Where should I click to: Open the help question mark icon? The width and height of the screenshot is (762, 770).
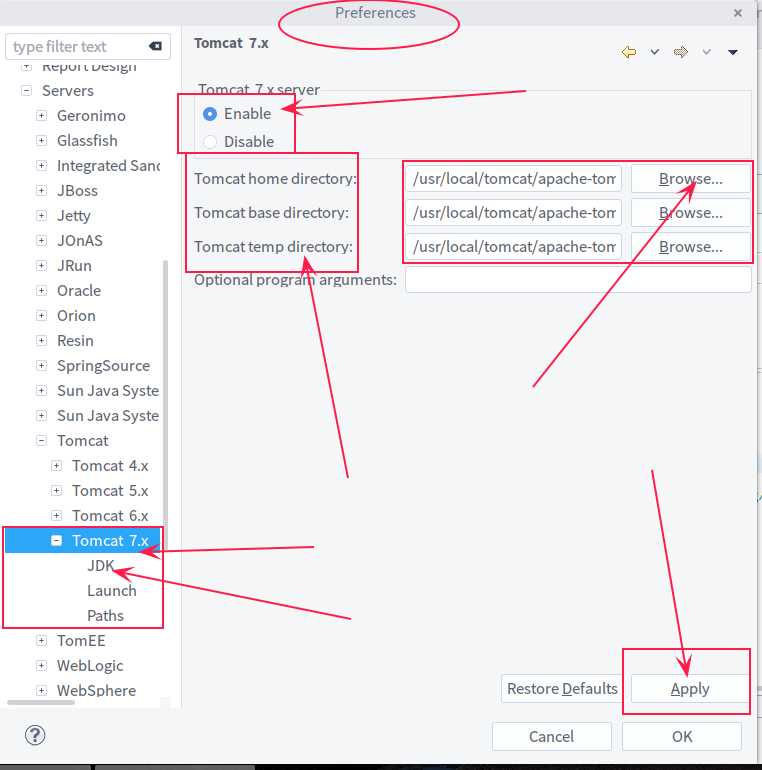[x=35, y=735]
